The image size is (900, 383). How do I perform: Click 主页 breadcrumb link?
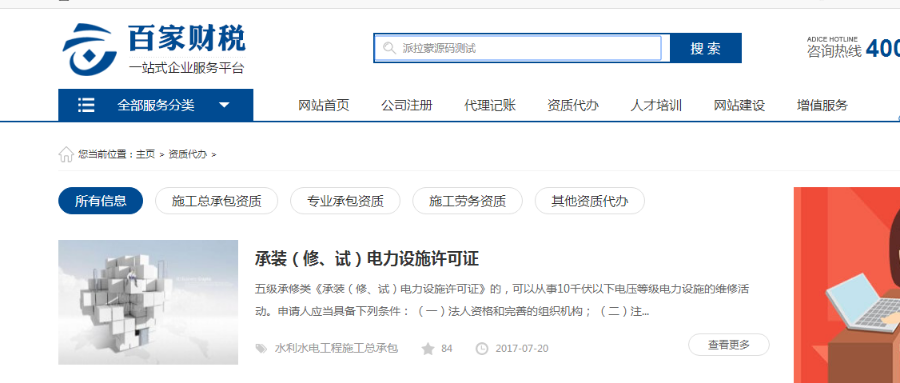click(145, 154)
